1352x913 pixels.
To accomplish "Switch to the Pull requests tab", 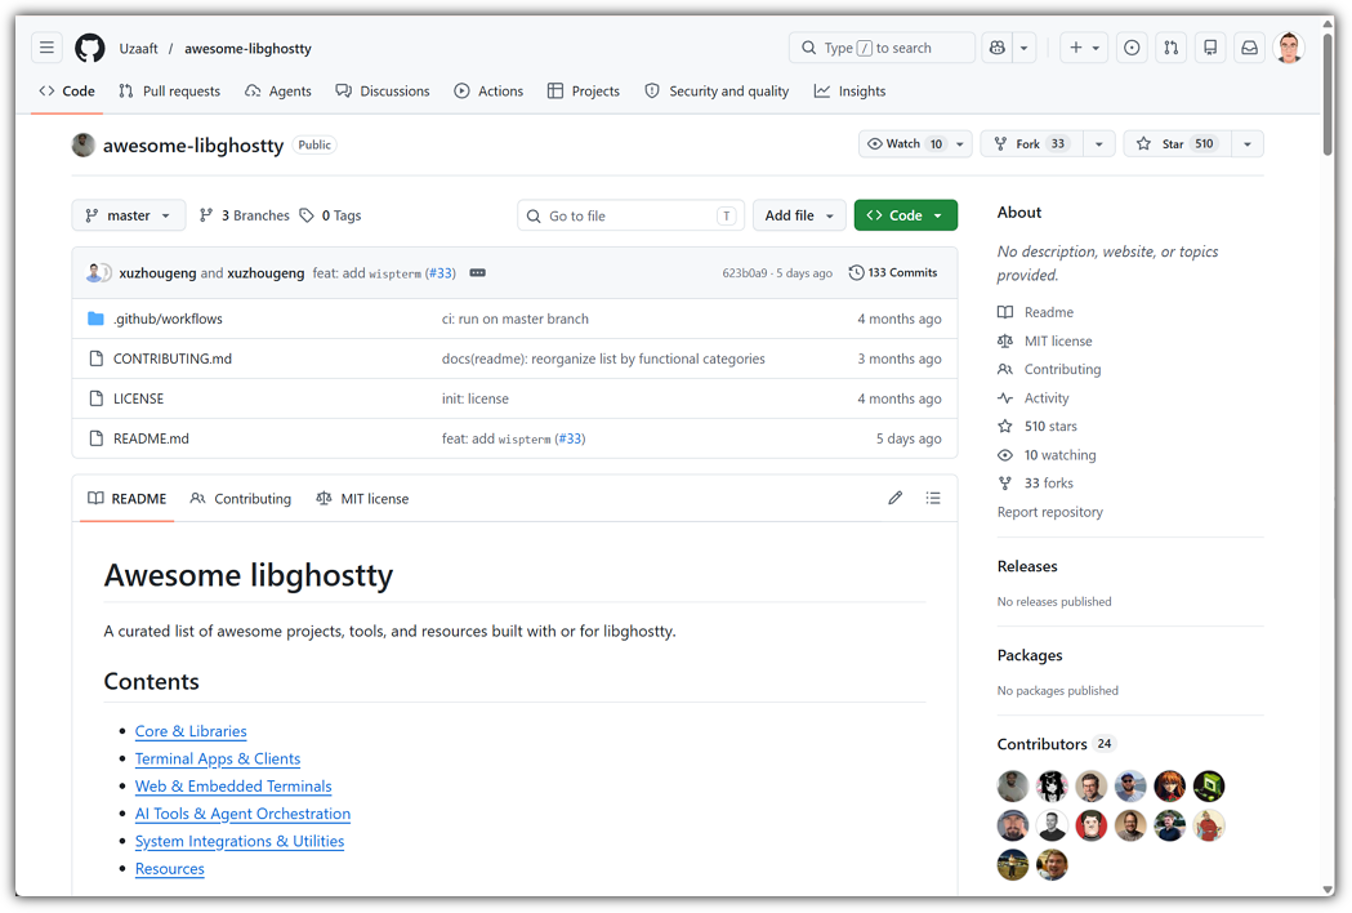I will (169, 91).
